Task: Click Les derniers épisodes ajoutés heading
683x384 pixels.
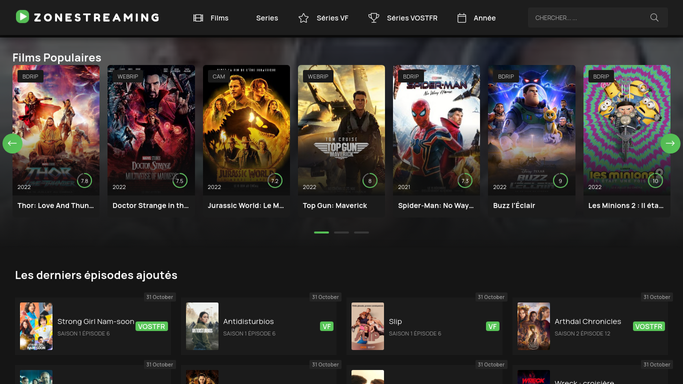Action: coord(96,275)
